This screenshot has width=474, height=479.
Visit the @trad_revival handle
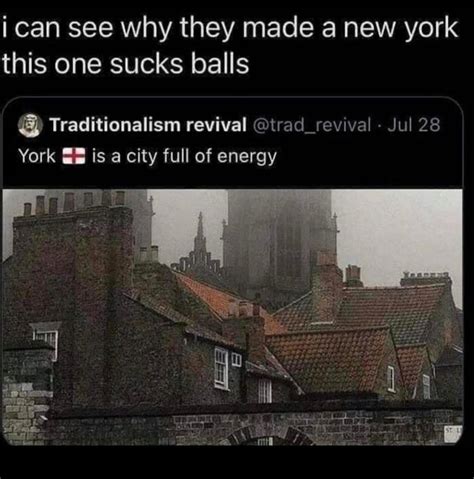pyautogui.click(x=312, y=125)
